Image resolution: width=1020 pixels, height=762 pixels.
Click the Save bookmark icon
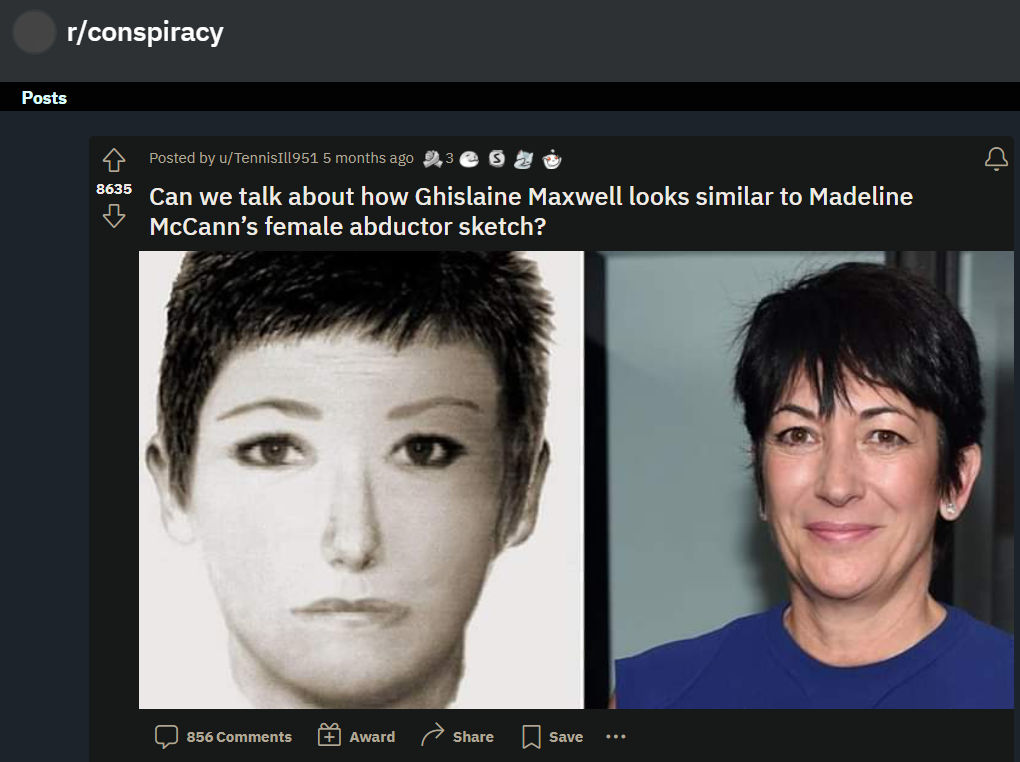[531, 737]
